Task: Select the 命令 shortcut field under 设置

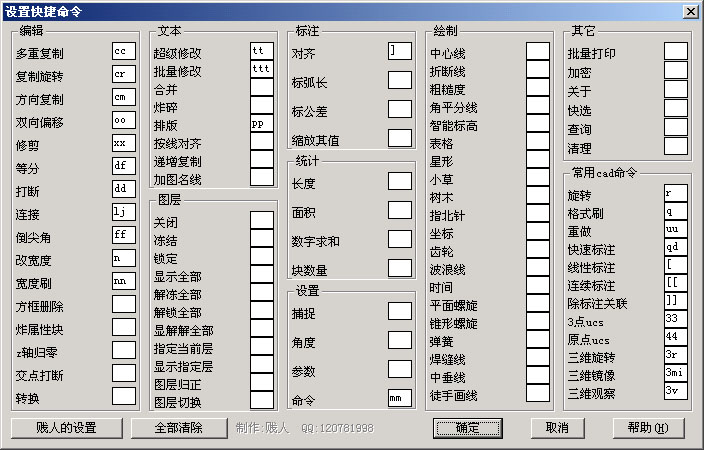Action: [x=400, y=398]
